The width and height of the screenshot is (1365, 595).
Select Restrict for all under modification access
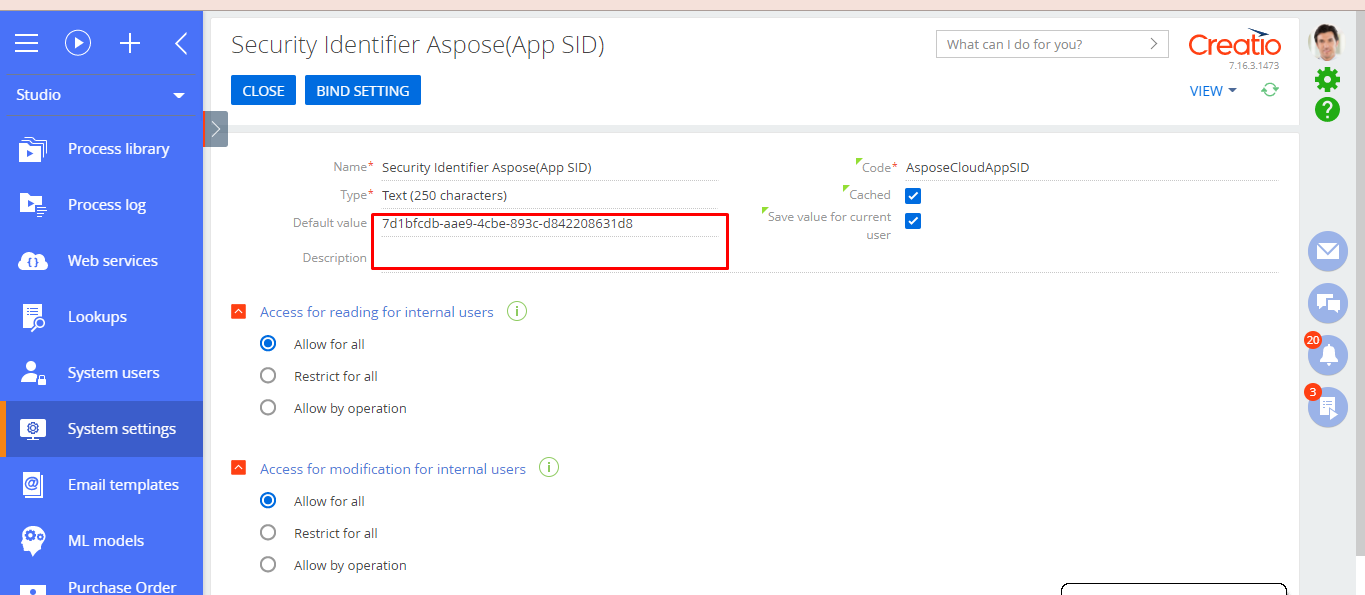268,533
